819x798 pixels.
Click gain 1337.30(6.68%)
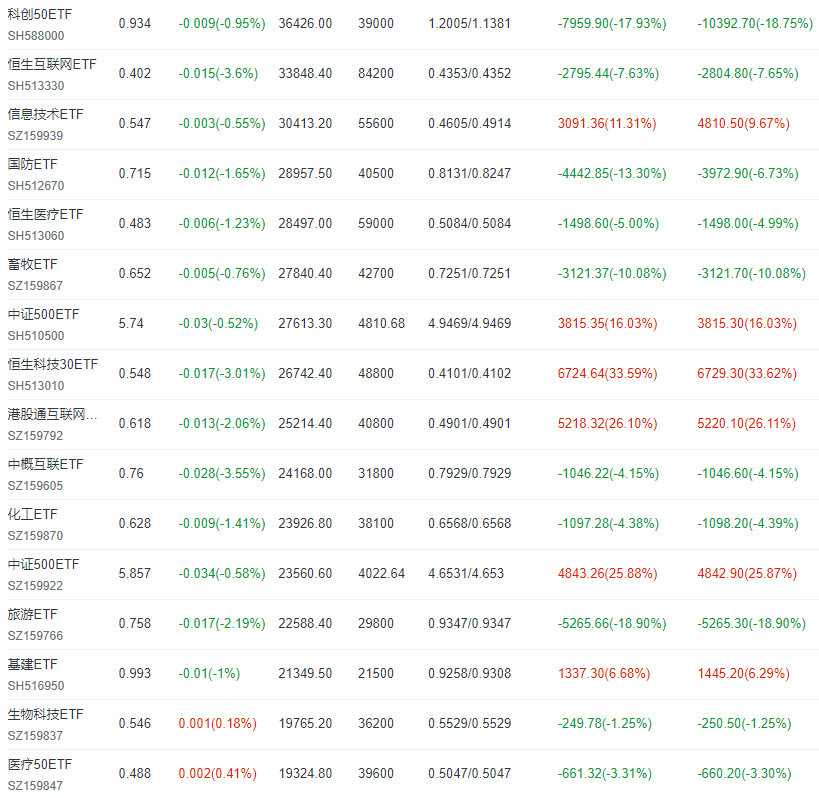coord(604,674)
